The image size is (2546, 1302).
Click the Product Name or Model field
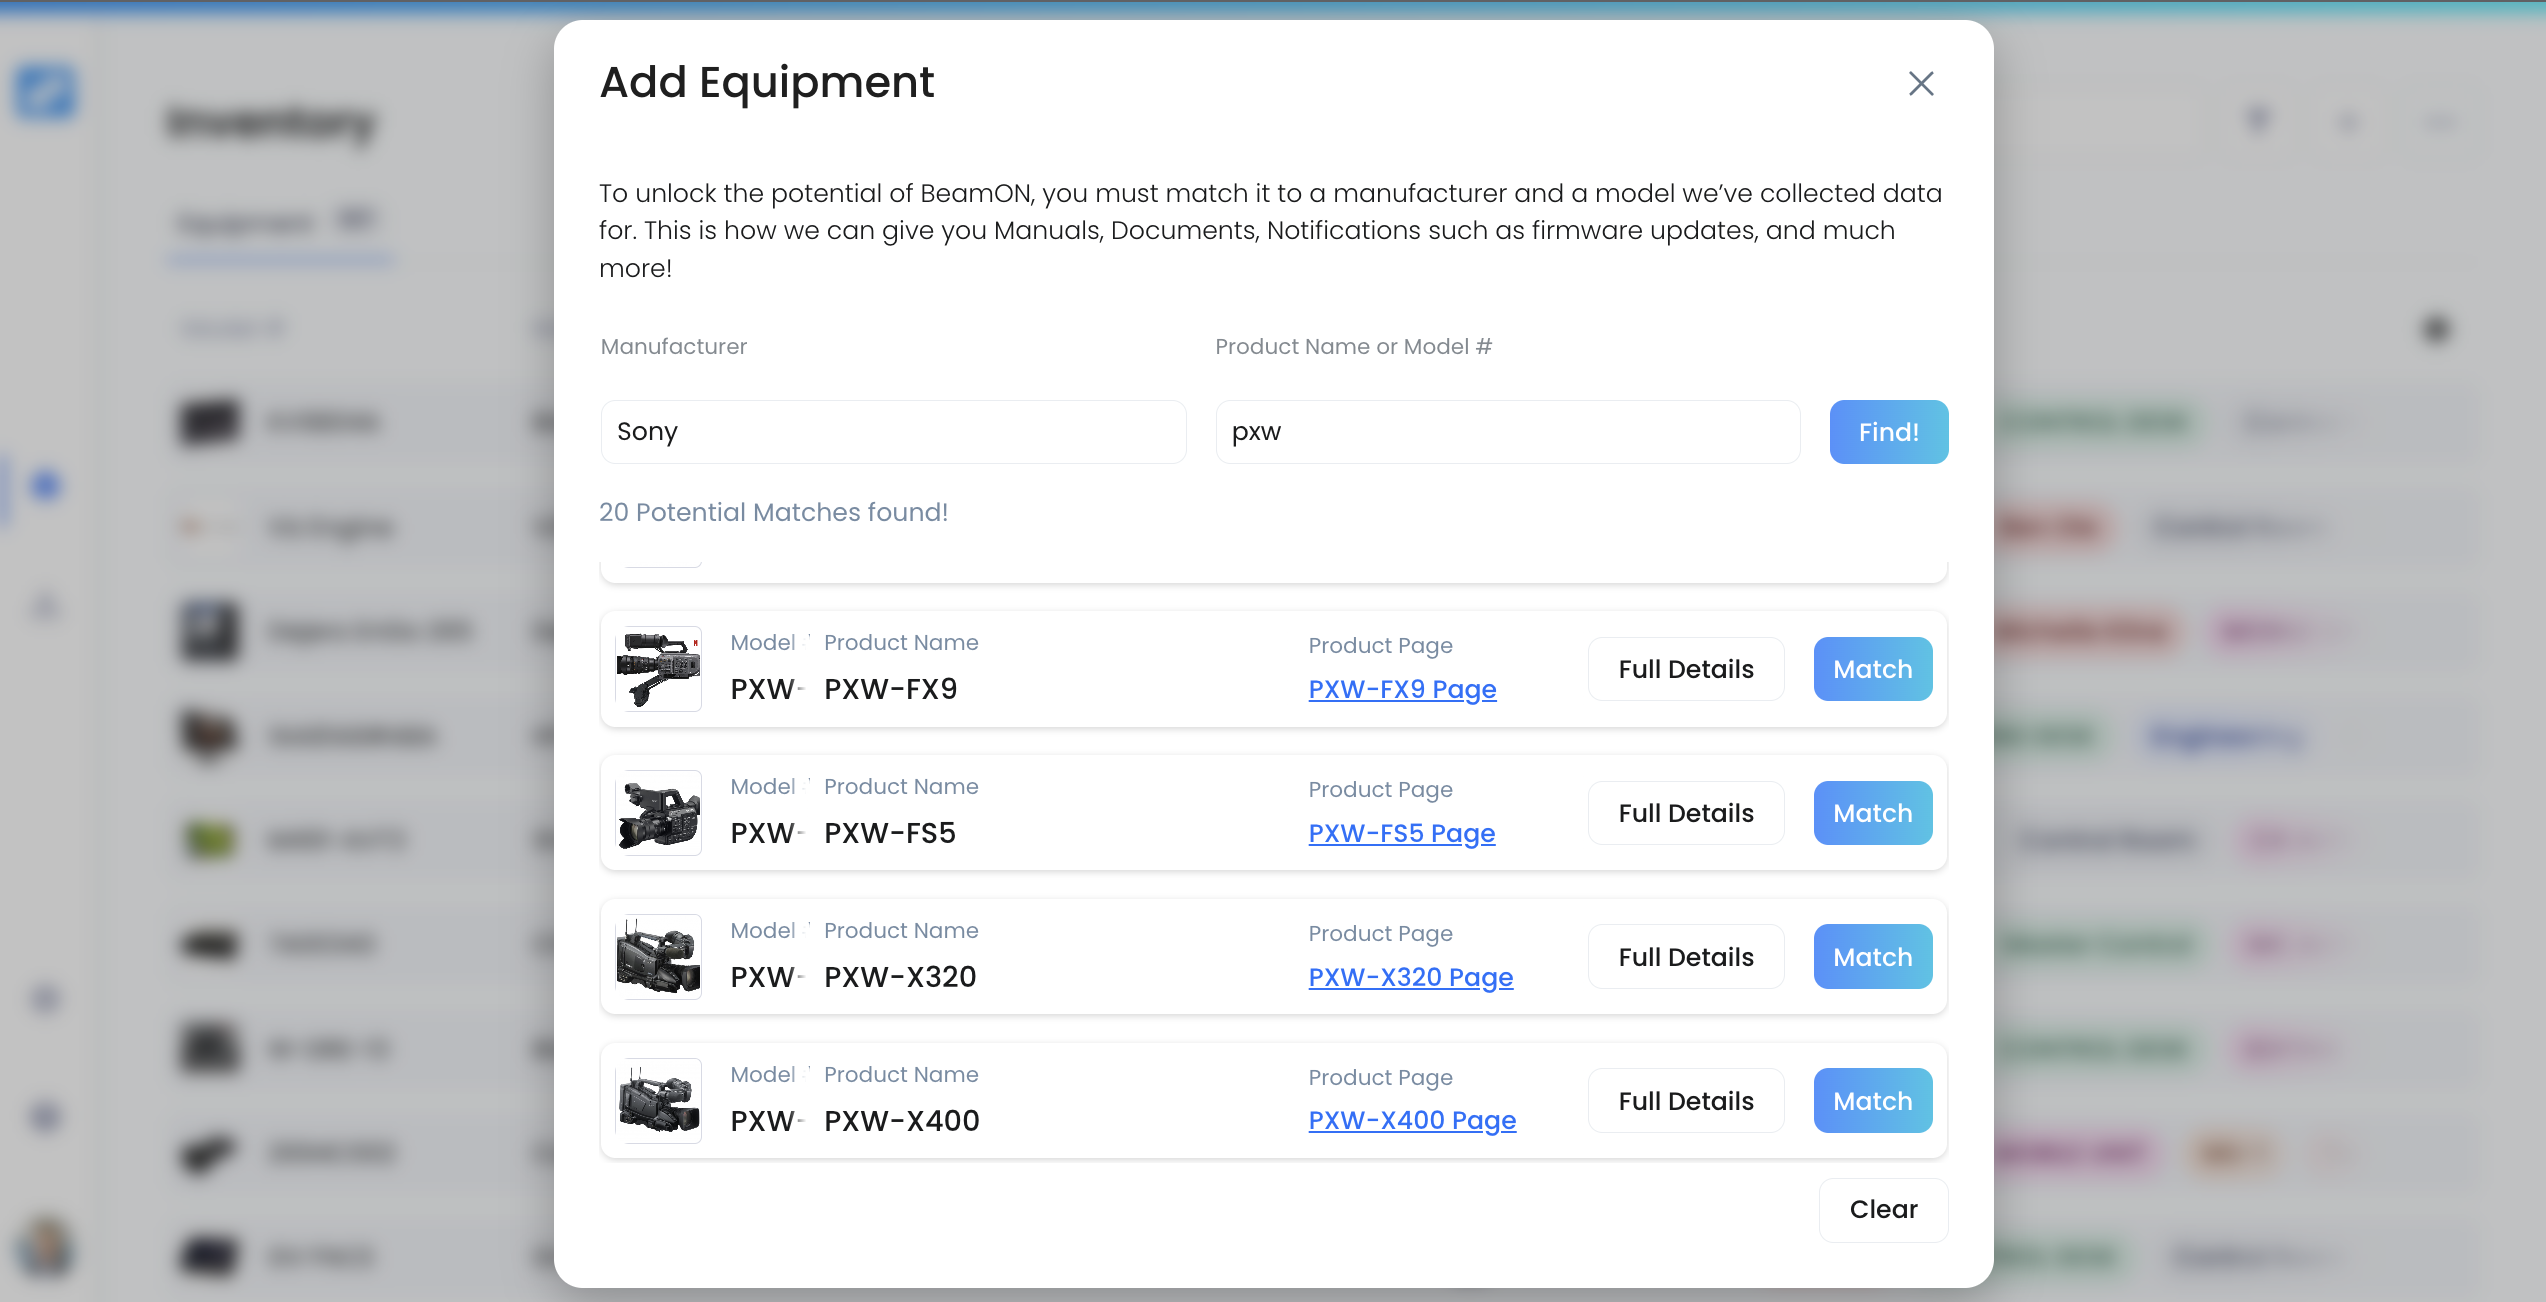coord(1507,432)
